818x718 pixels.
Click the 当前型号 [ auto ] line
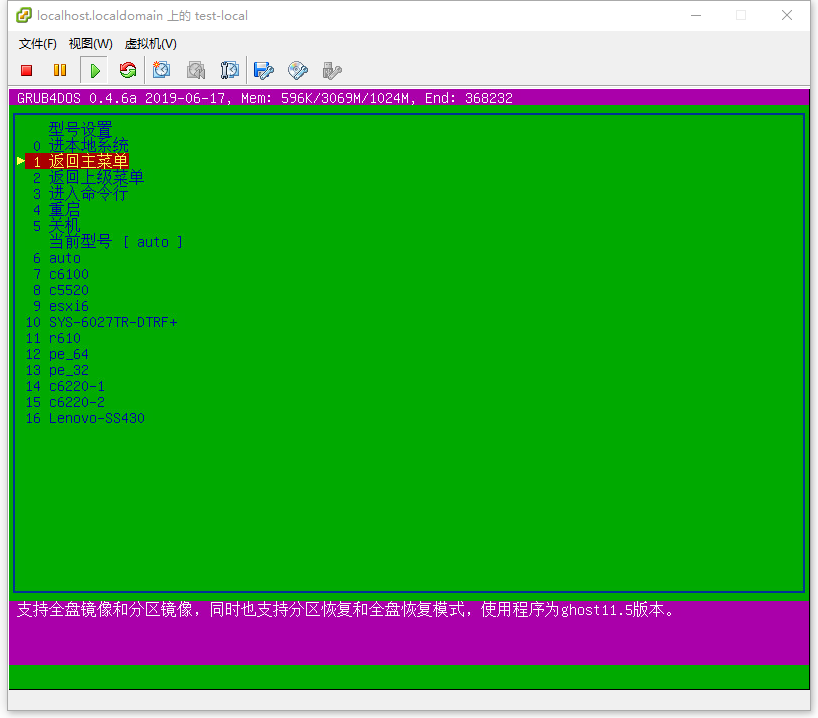[115, 242]
